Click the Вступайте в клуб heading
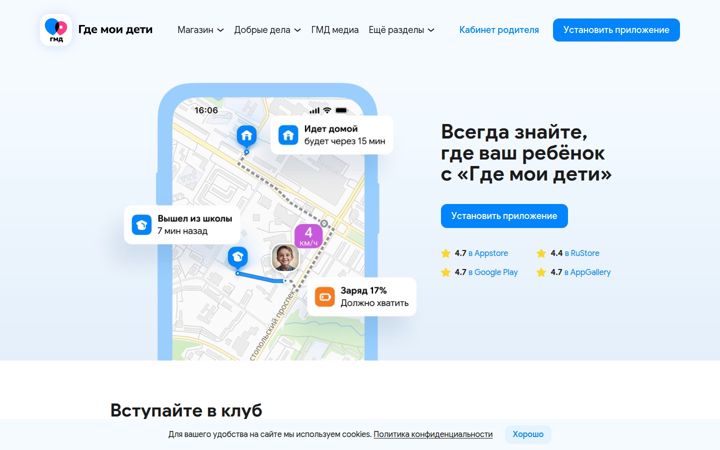This screenshot has height=450, width=720. (x=186, y=410)
